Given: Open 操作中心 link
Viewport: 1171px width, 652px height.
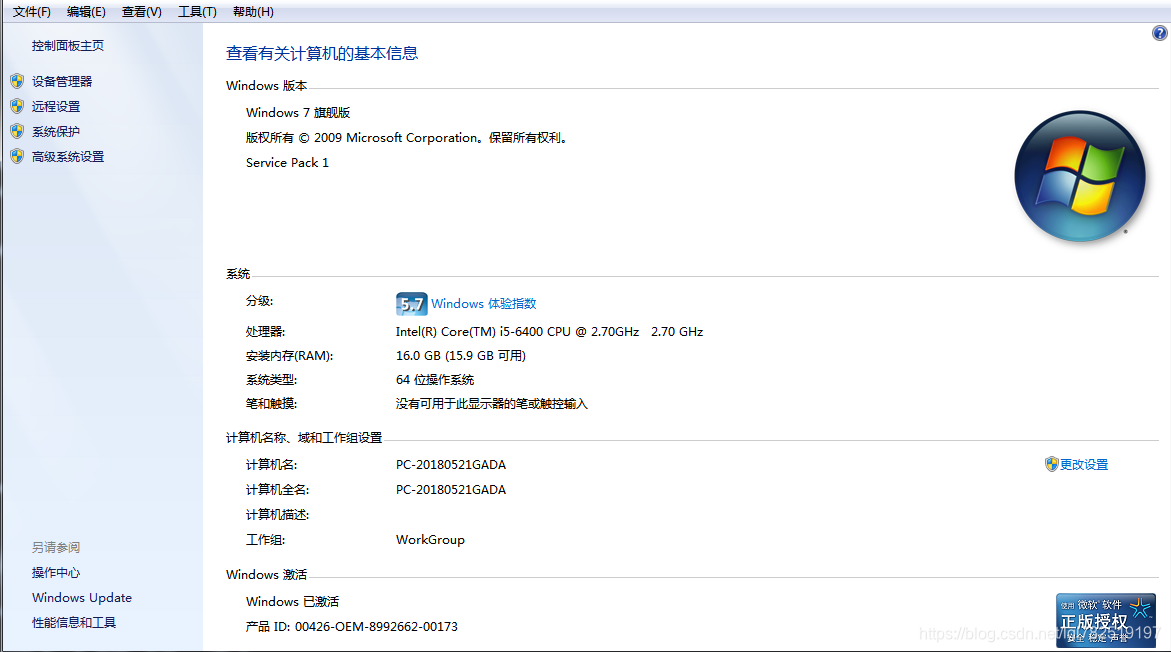Looking at the screenshot, I should [x=56, y=573].
